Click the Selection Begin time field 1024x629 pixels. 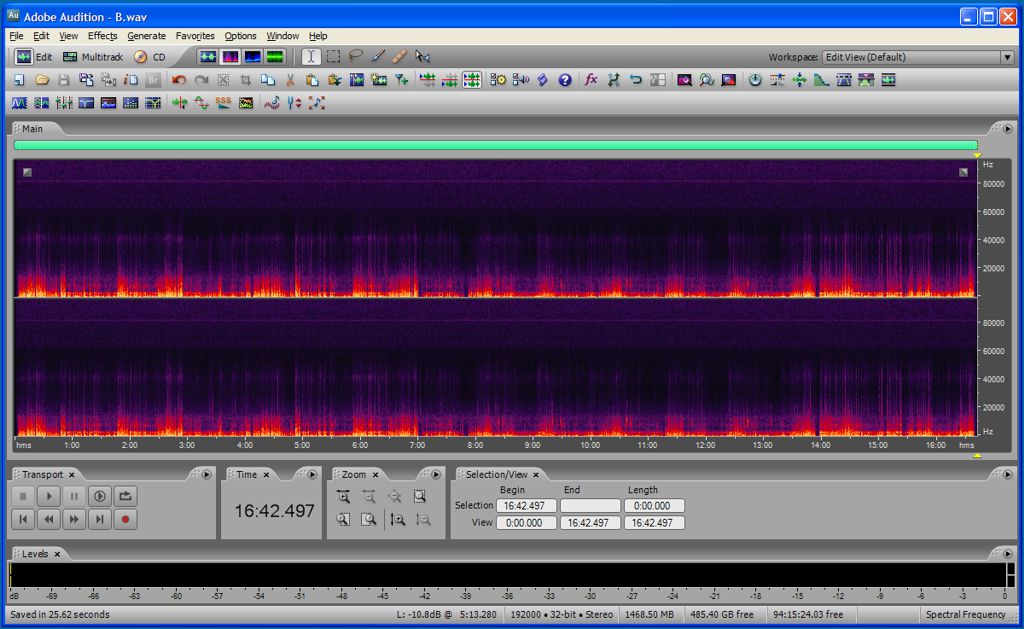tap(526, 506)
